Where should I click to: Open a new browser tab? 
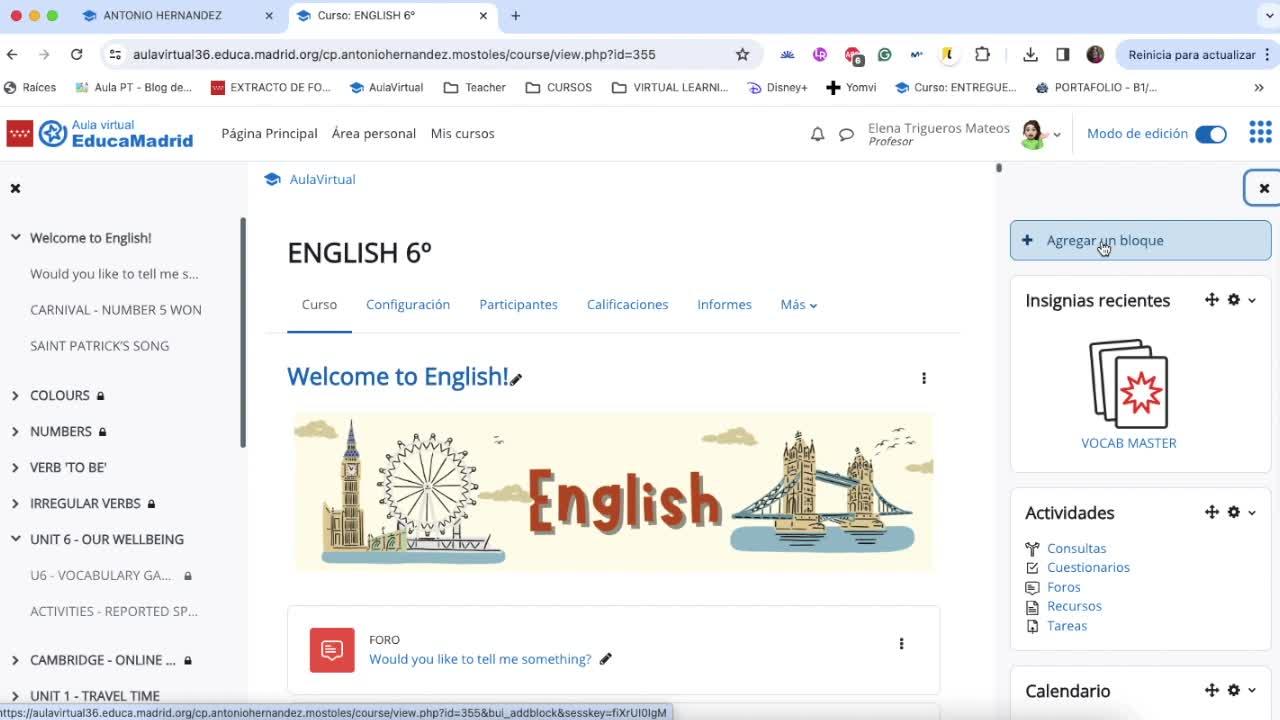[515, 16]
